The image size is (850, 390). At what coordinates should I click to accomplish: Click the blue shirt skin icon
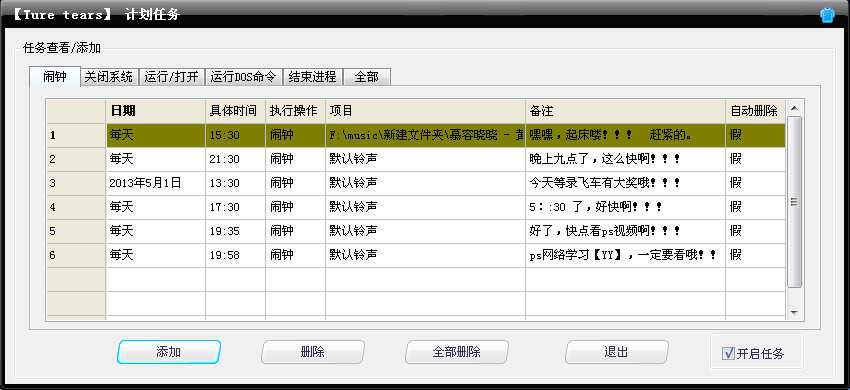pyautogui.click(x=827, y=15)
